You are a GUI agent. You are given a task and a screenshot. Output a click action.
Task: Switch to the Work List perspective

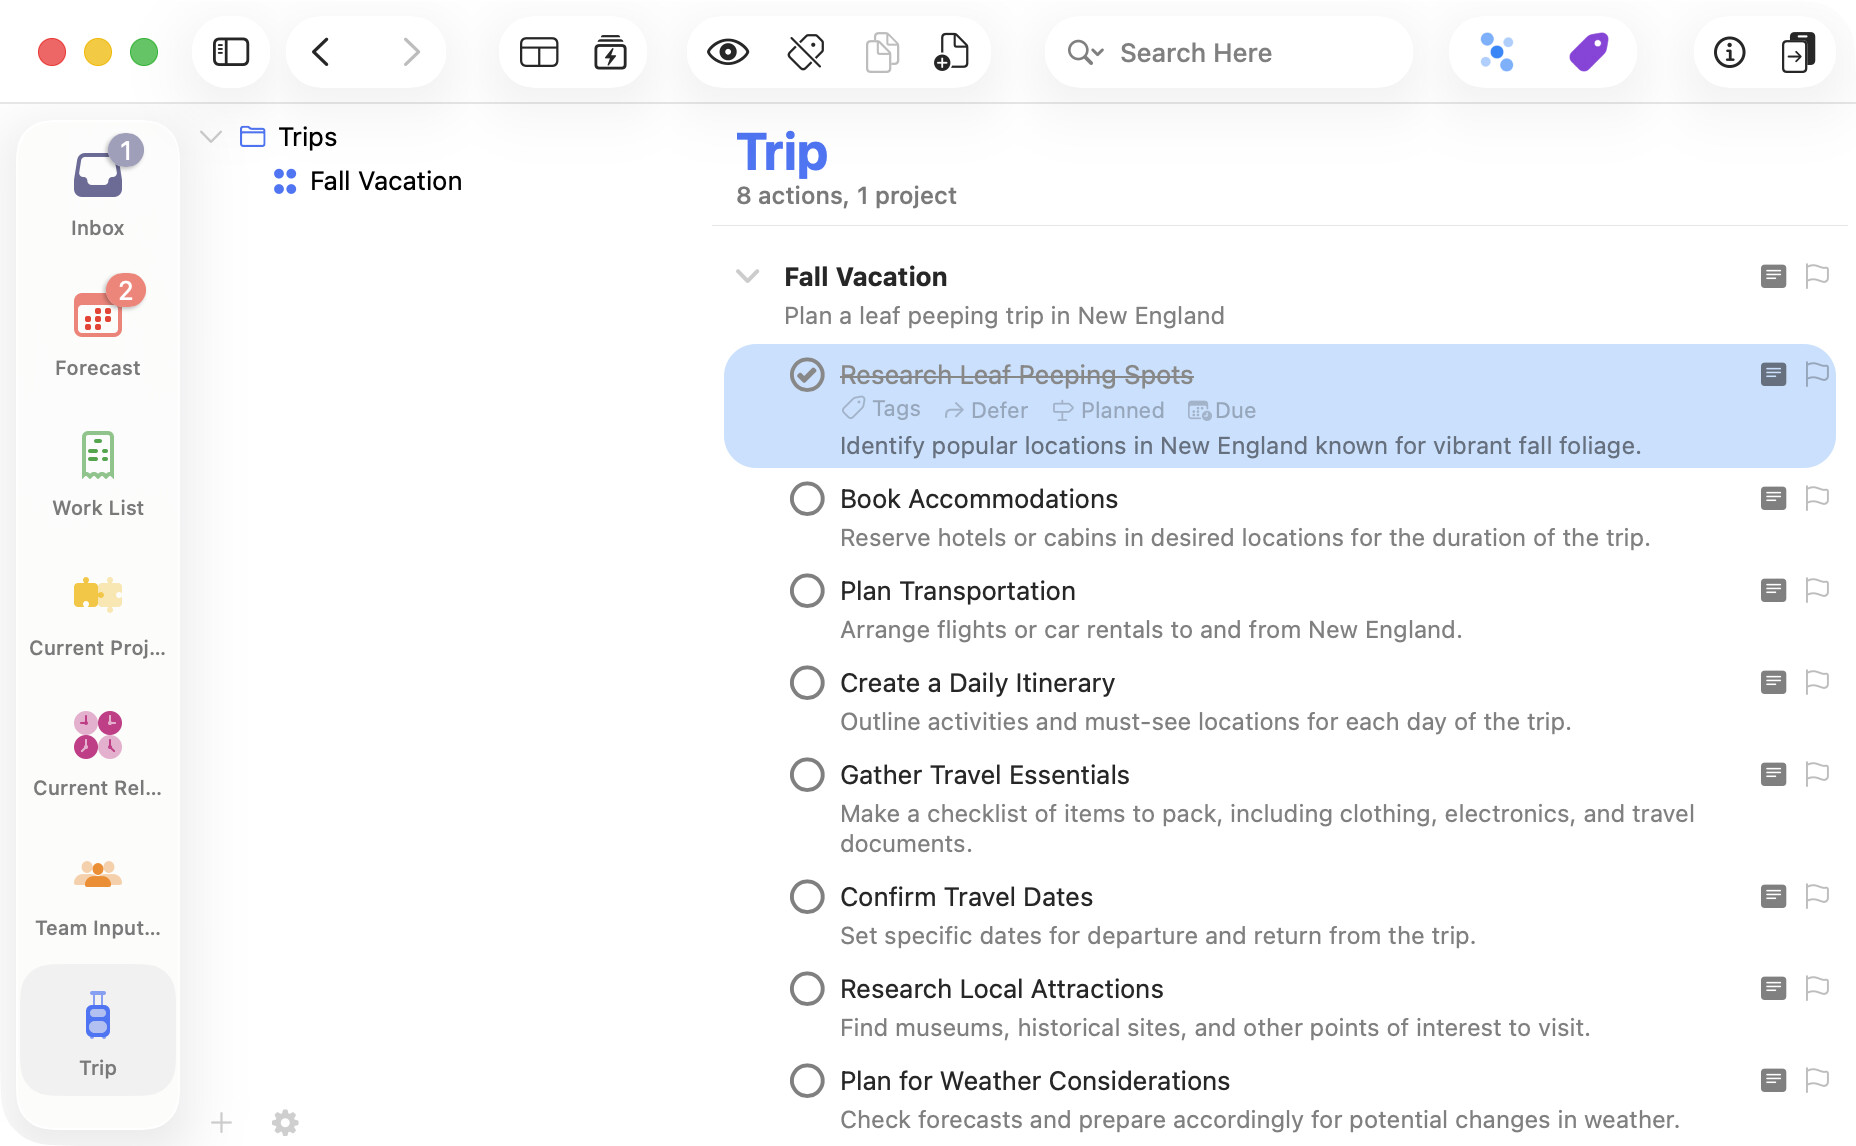coord(97,470)
